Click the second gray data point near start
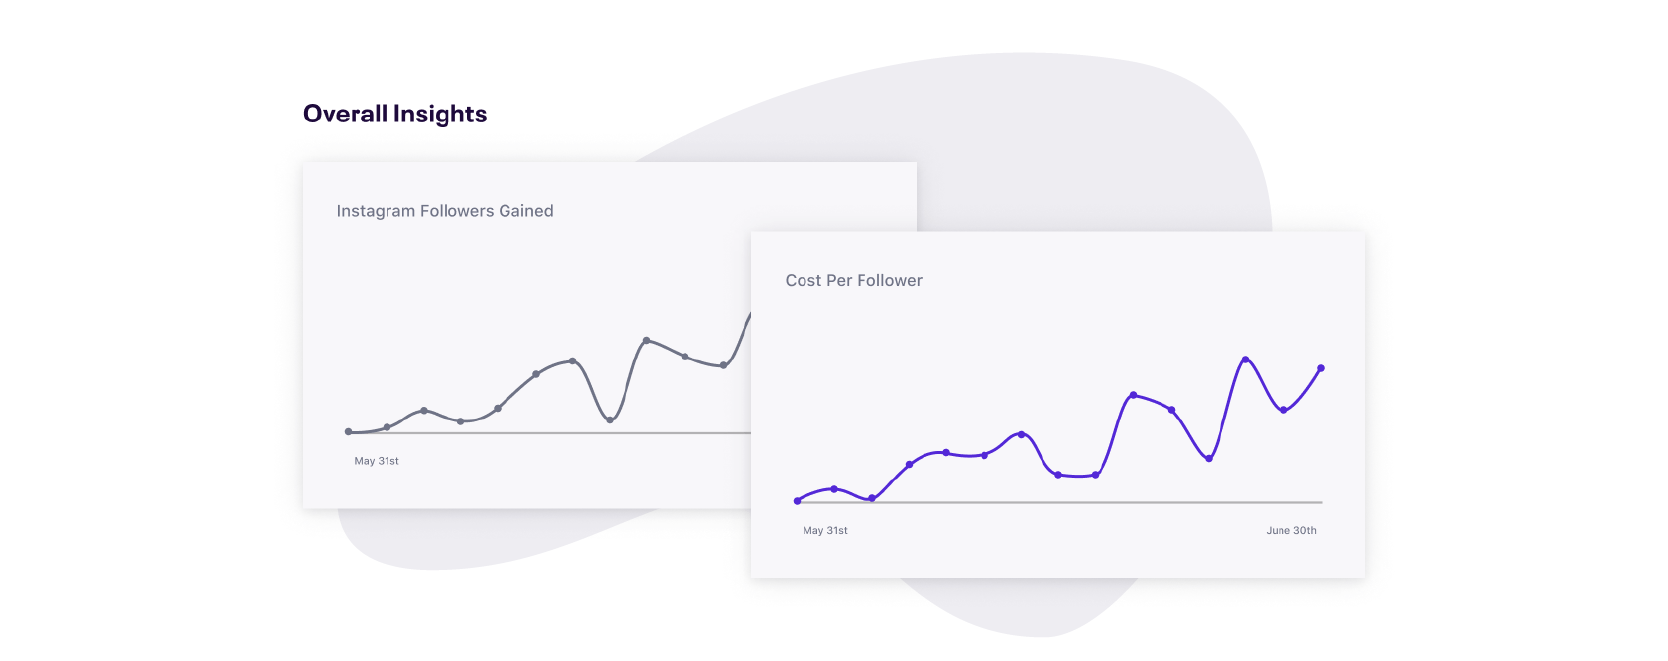 (x=387, y=427)
